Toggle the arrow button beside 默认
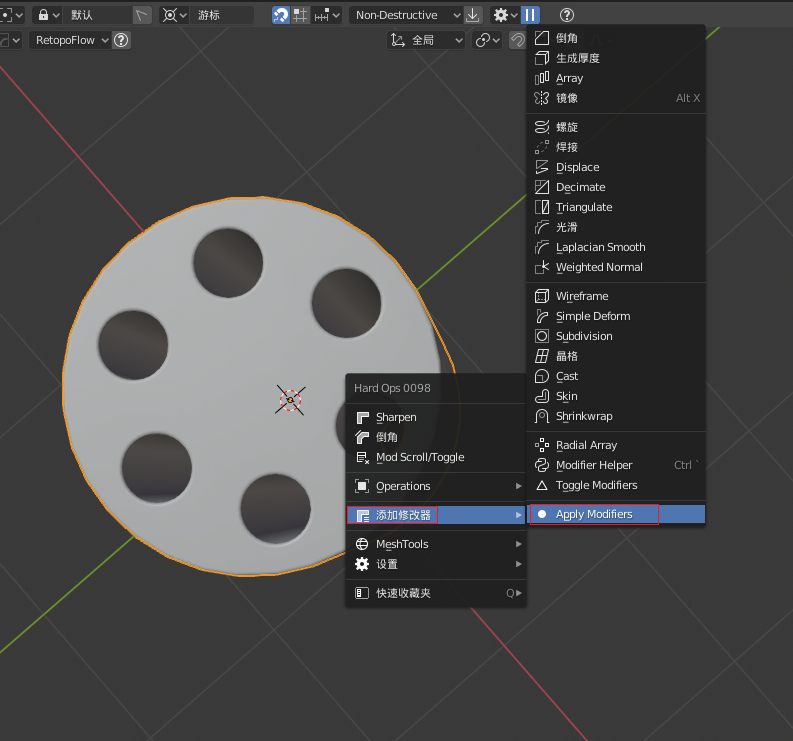This screenshot has height=741, width=793. (x=142, y=15)
